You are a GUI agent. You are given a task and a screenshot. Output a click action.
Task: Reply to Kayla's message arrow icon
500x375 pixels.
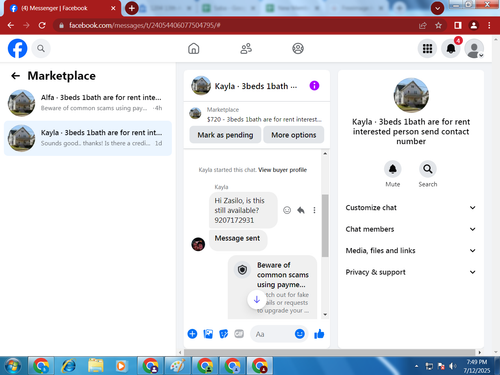(x=301, y=210)
